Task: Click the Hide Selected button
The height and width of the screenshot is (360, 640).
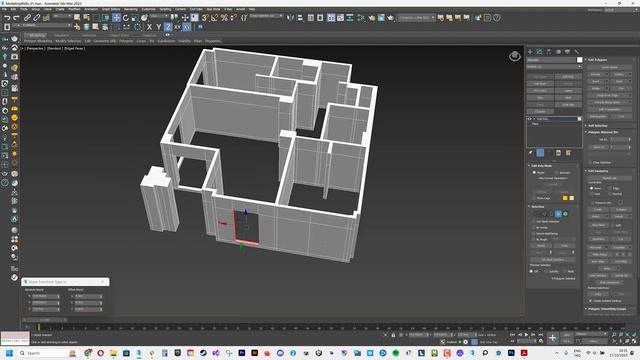Action: click(598, 276)
